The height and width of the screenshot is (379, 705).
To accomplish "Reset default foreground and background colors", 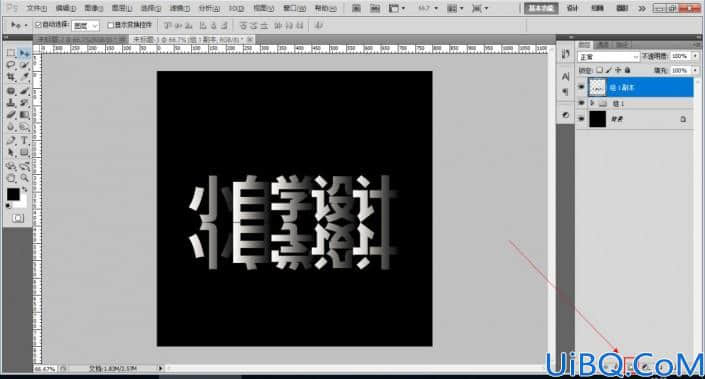I will click(x=9, y=206).
